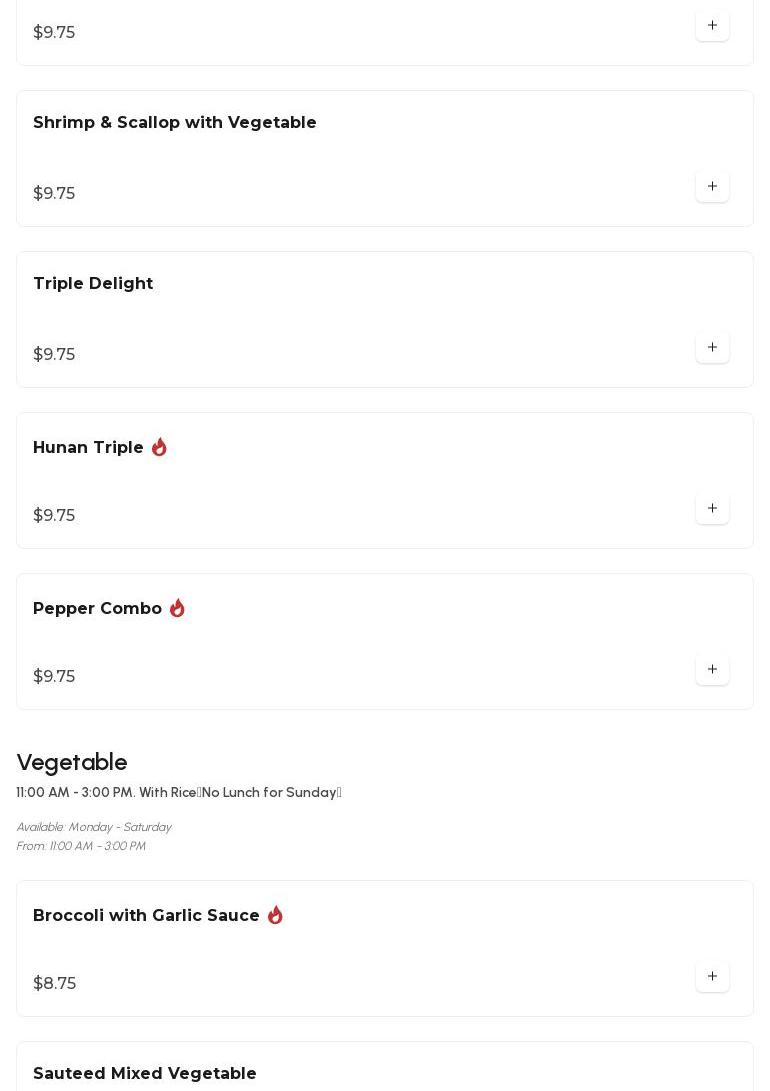Add Hunan Triple using its plus icon
This screenshot has height=1091, width=770.
712,509
